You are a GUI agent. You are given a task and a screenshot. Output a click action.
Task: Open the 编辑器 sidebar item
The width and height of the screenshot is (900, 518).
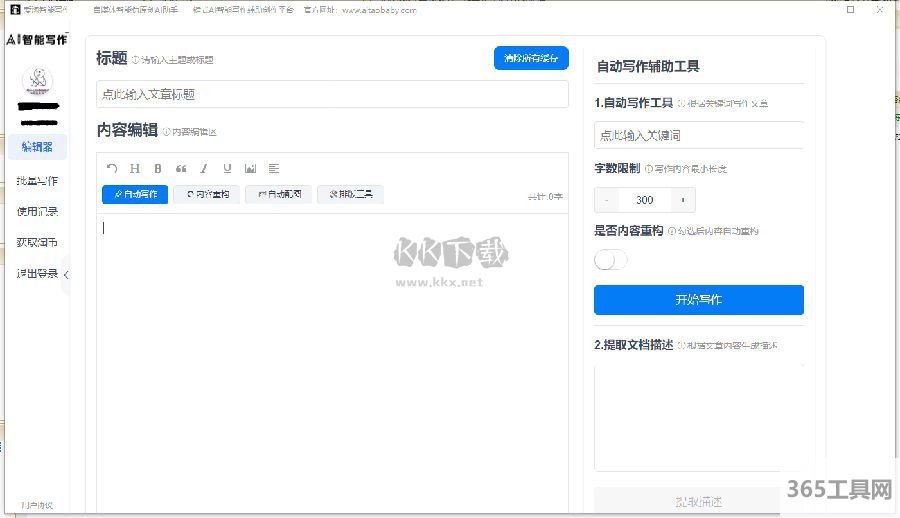(37, 147)
